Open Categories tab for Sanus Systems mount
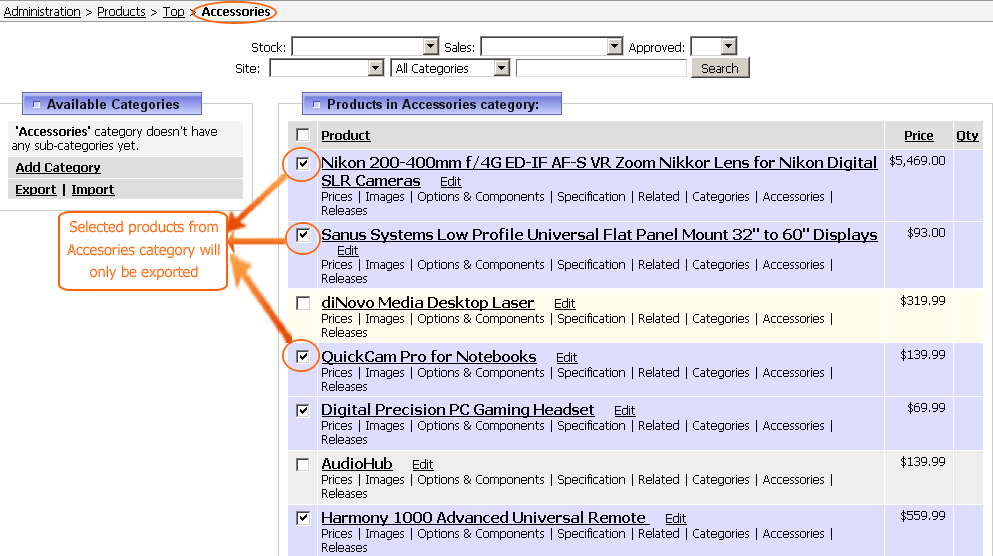The width and height of the screenshot is (993, 556). [721, 265]
